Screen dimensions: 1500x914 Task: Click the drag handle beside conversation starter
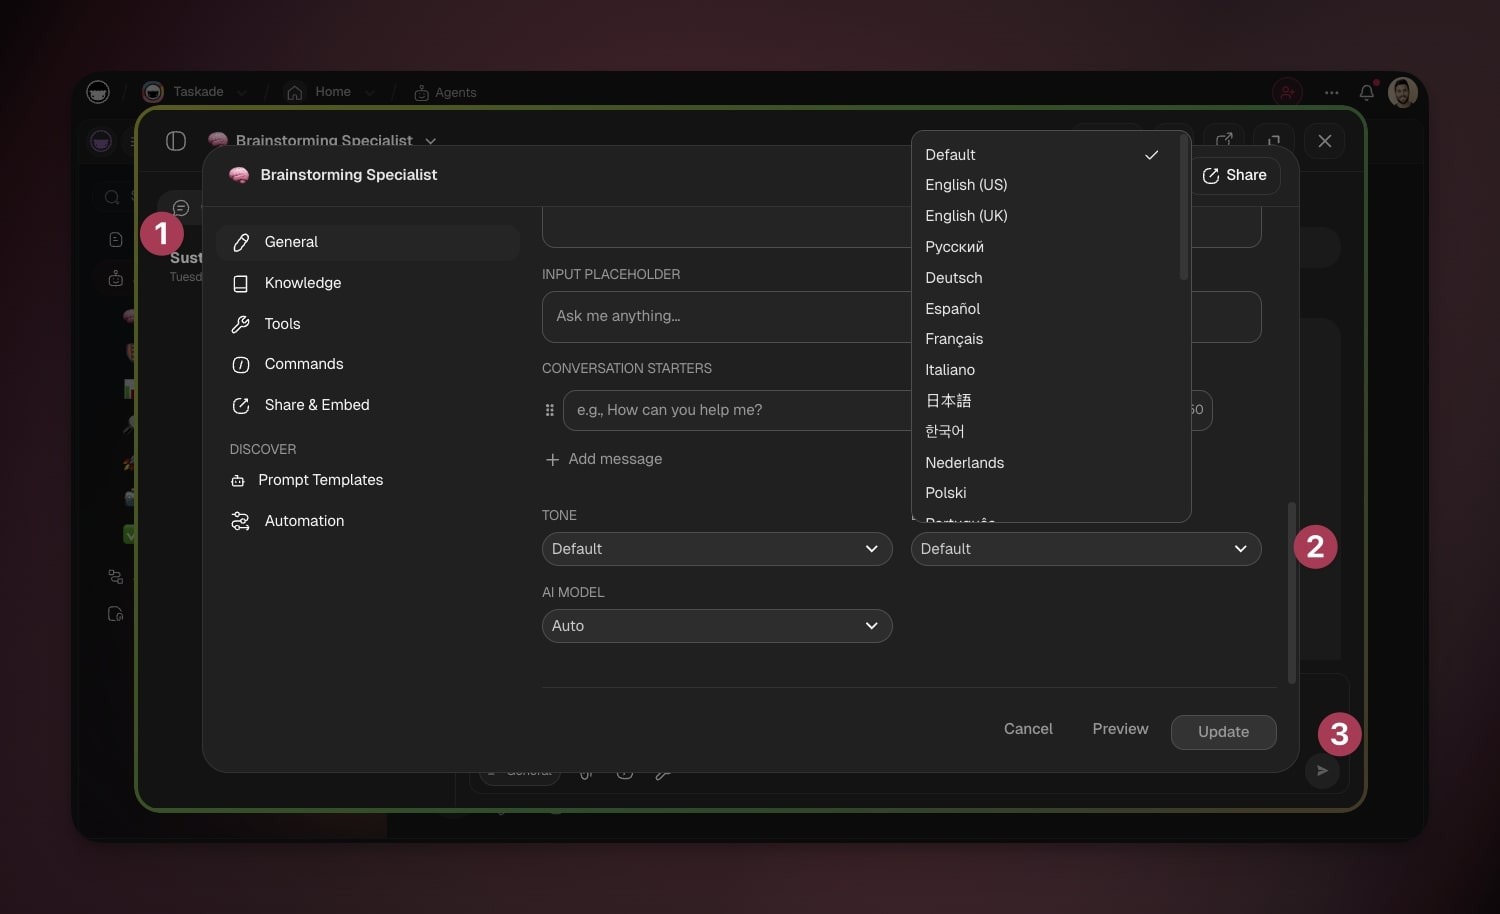[549, 410]
